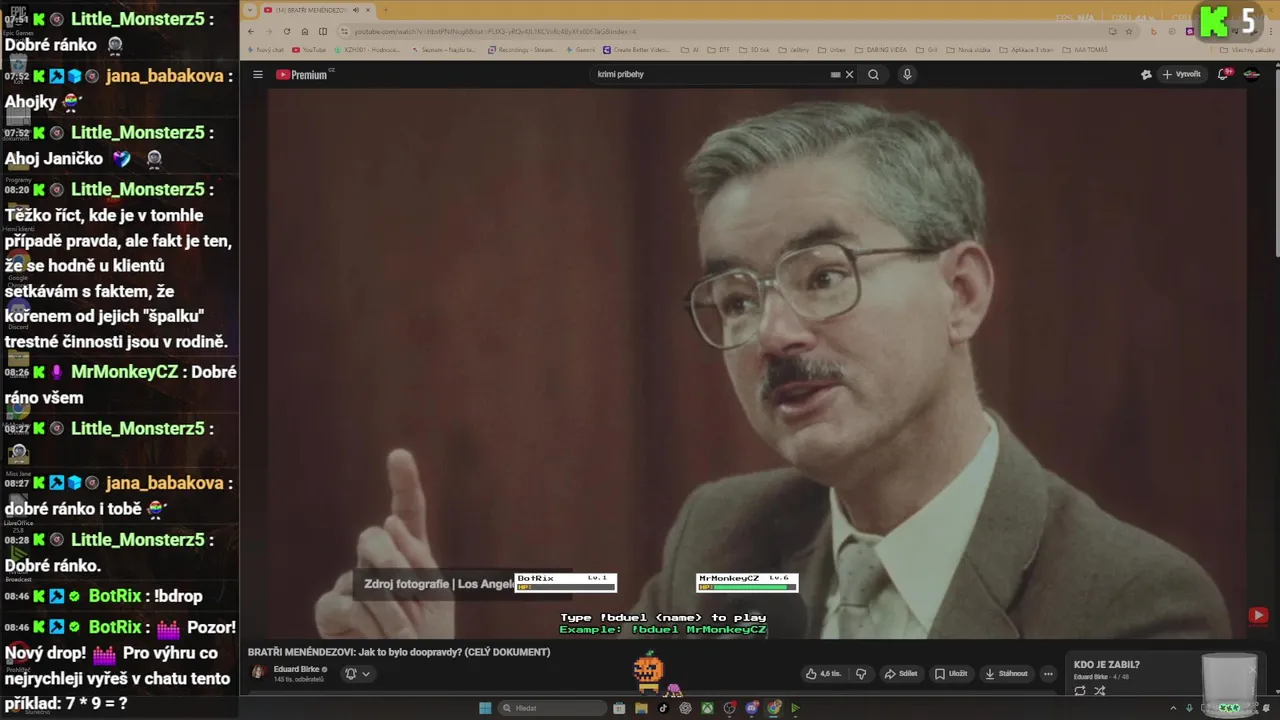Reload the browser page

[x=287, y=31]
